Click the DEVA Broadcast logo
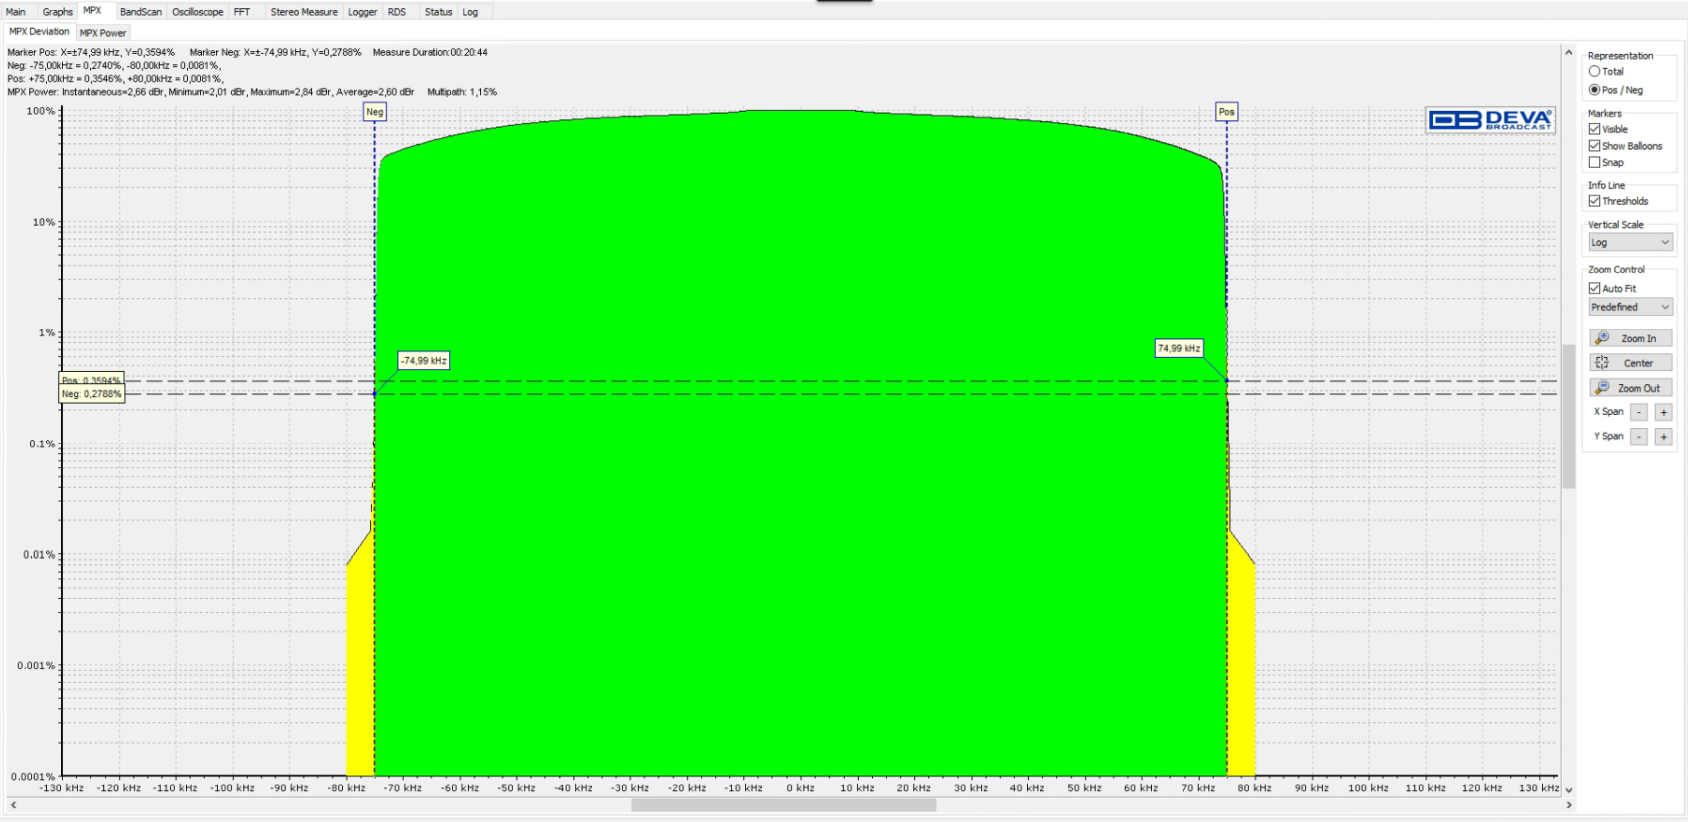Image resolution: width=1688 pixels, height=822 pixels. click(x=1490, y=120)
